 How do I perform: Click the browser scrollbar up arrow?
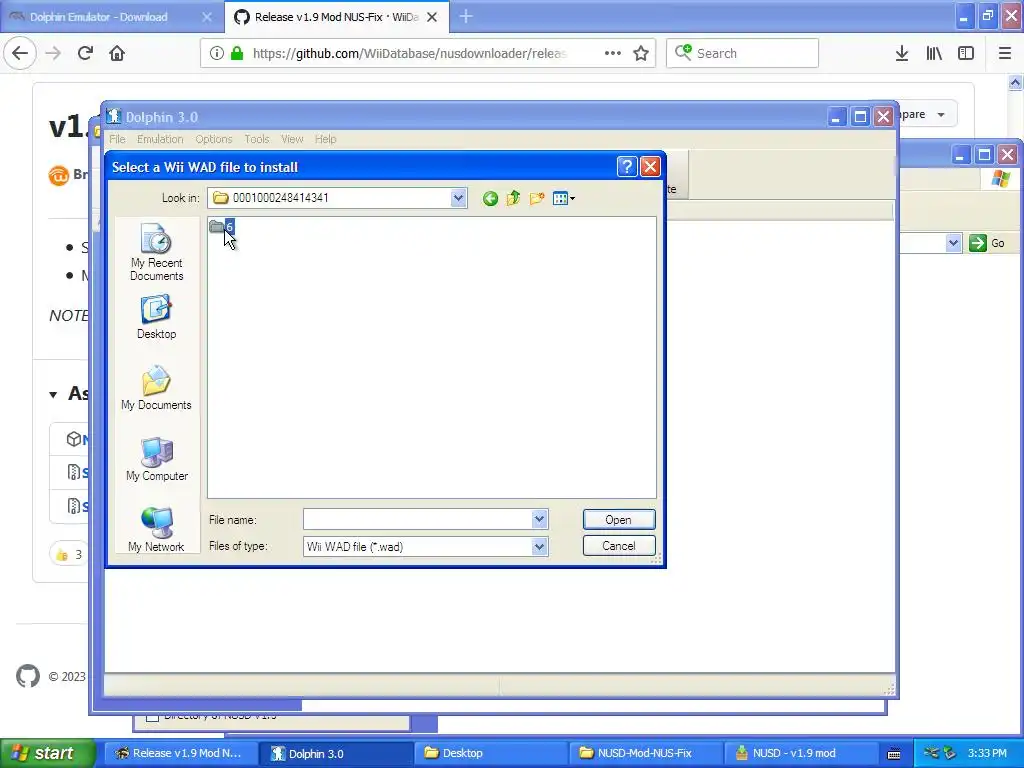[x=1015, y=83]
